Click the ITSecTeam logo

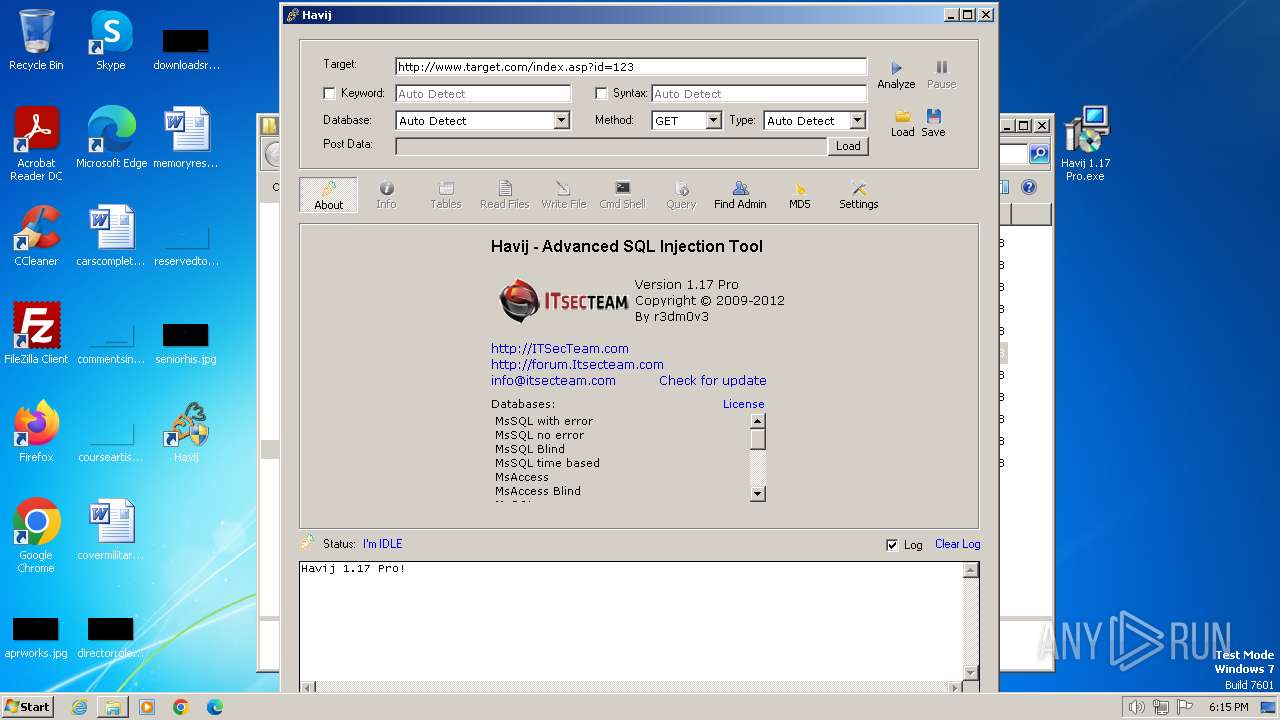(564, 300)
